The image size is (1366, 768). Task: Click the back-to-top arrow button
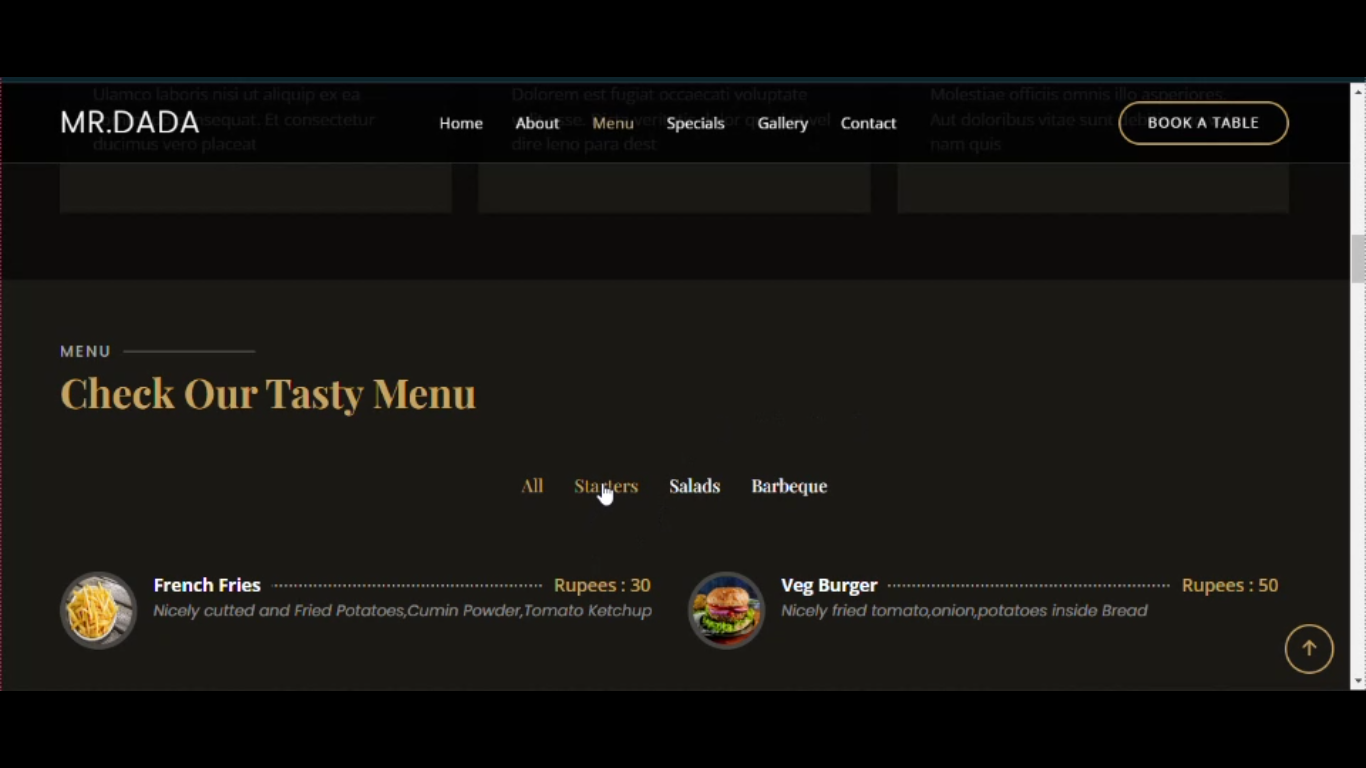pos(1308,649)
